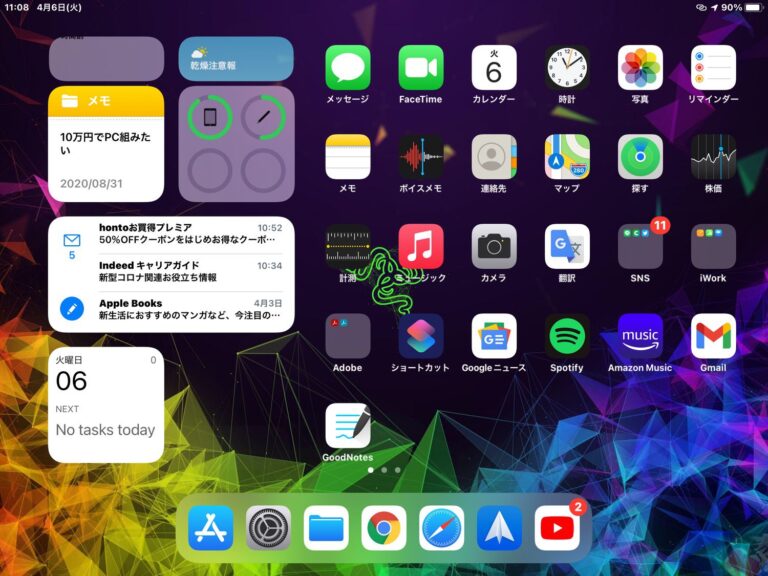Open YouTube in the dock
This screenshot has height=576, width=768.
point(557,528)
